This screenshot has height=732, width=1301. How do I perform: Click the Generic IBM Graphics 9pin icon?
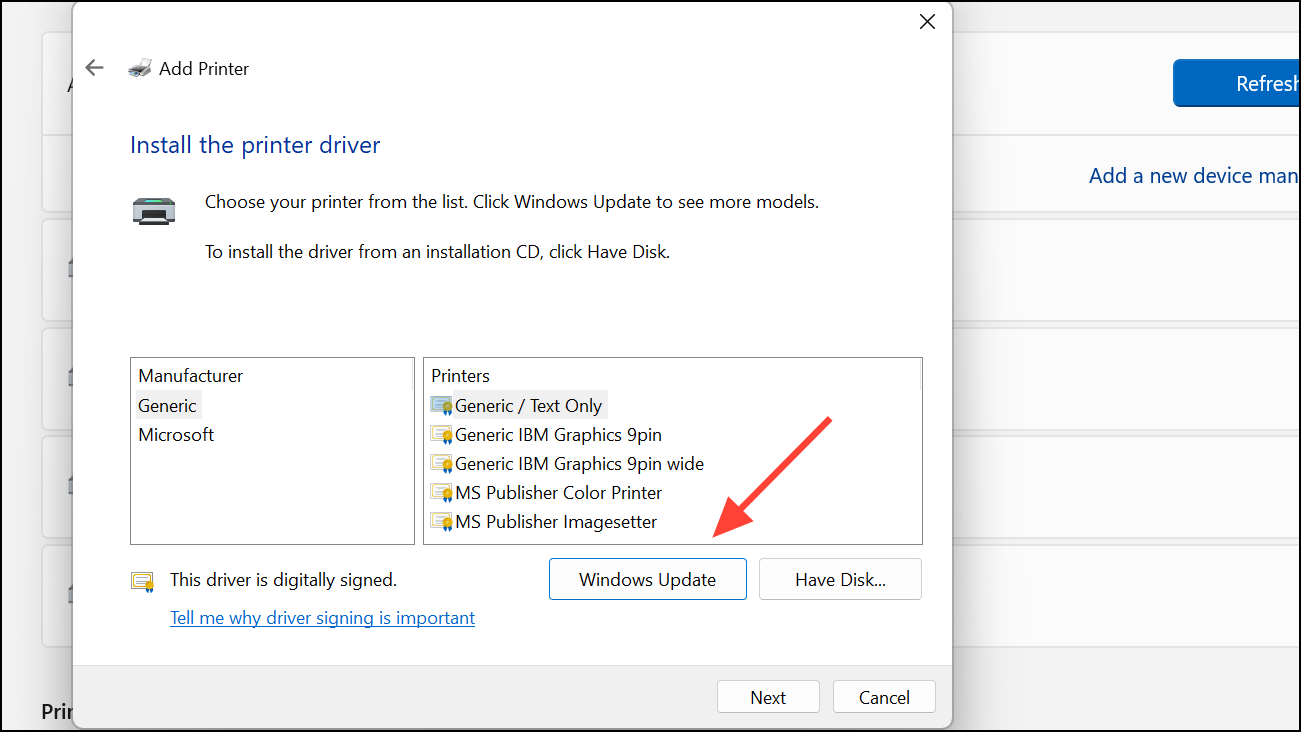pos(441,435)
